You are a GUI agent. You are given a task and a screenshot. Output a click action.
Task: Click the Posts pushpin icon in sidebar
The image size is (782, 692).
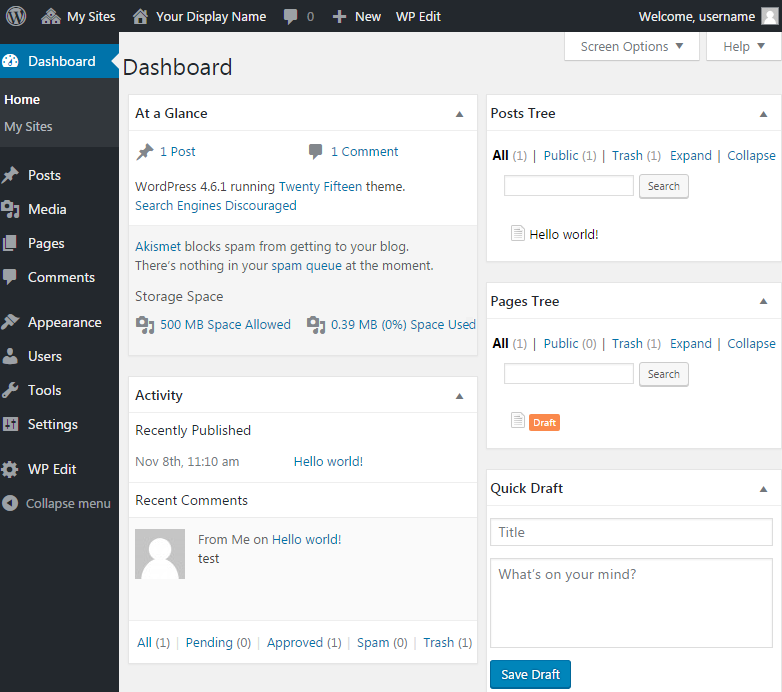(x=10, y=175)
